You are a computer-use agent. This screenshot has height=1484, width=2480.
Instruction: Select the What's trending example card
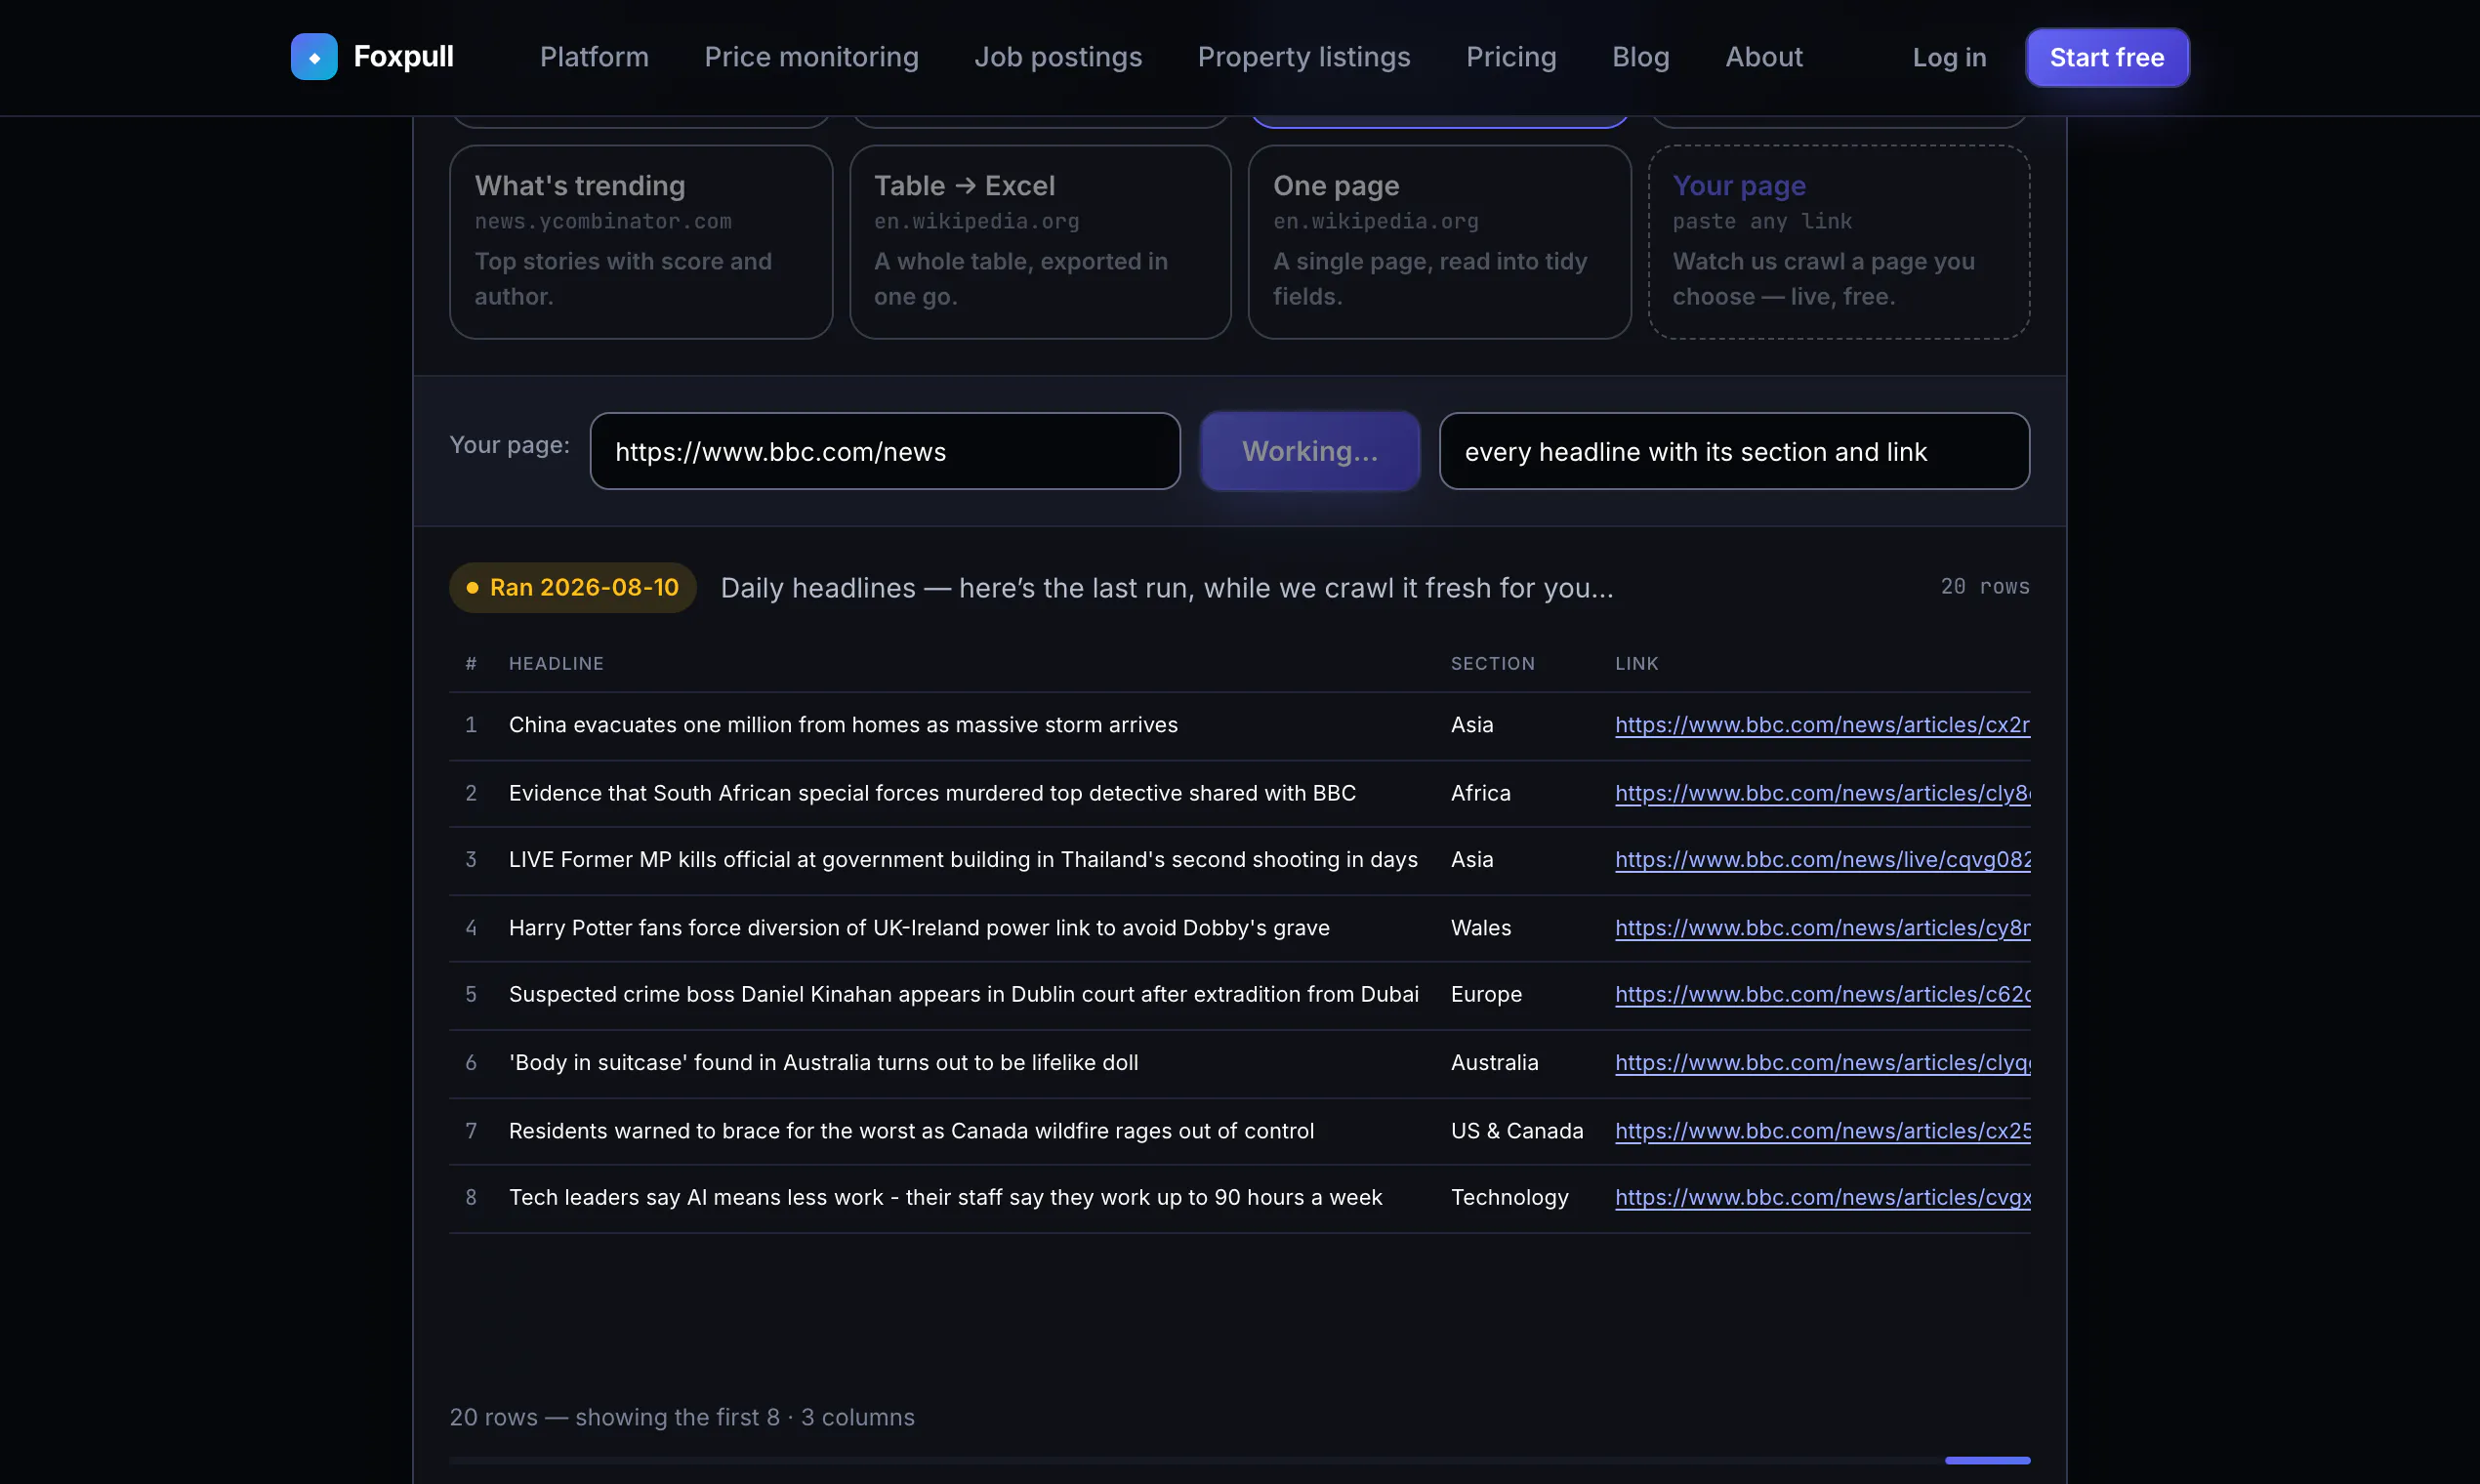click(641, 242)
